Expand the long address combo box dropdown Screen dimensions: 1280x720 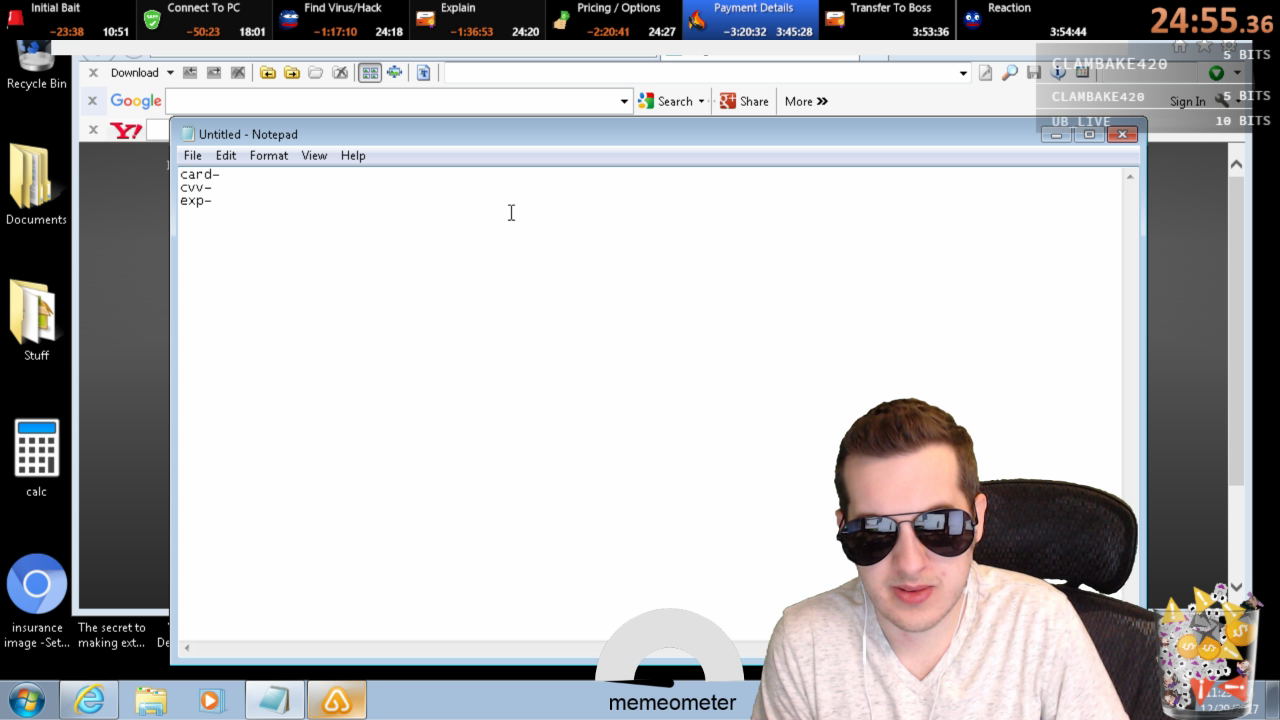pyautogui.click(x=963, y=73)
